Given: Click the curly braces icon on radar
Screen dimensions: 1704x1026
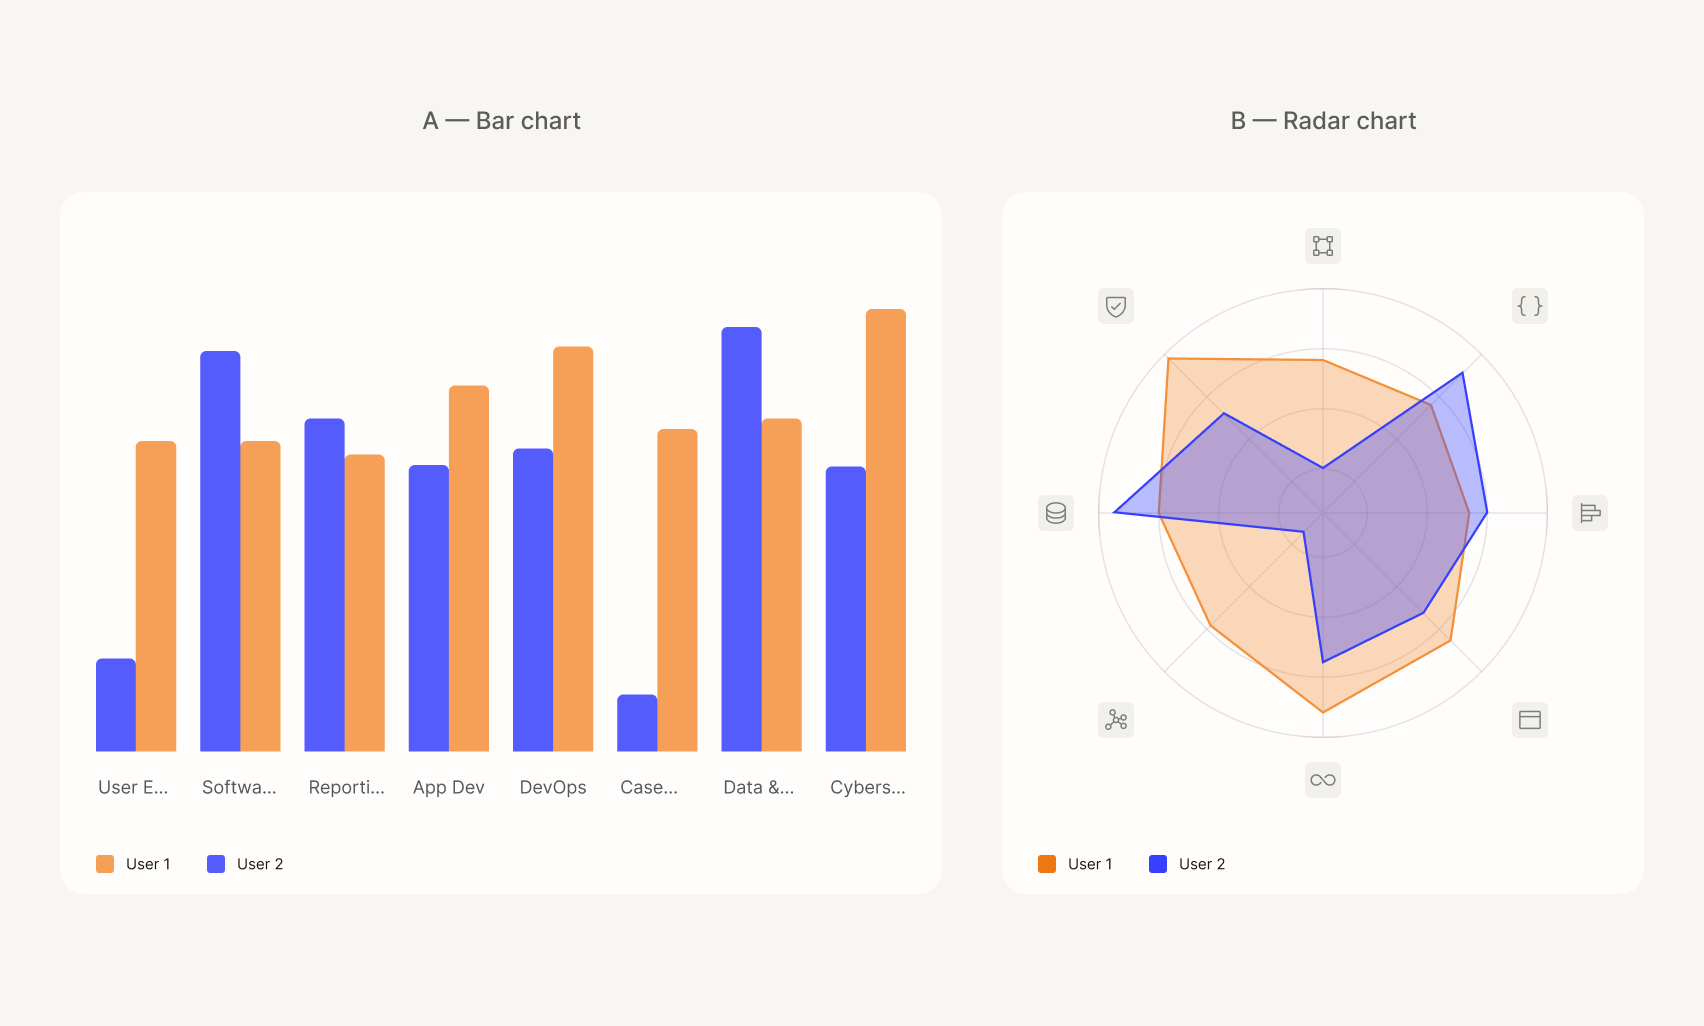Looking at the screenshot, I should click(1530, 306).
